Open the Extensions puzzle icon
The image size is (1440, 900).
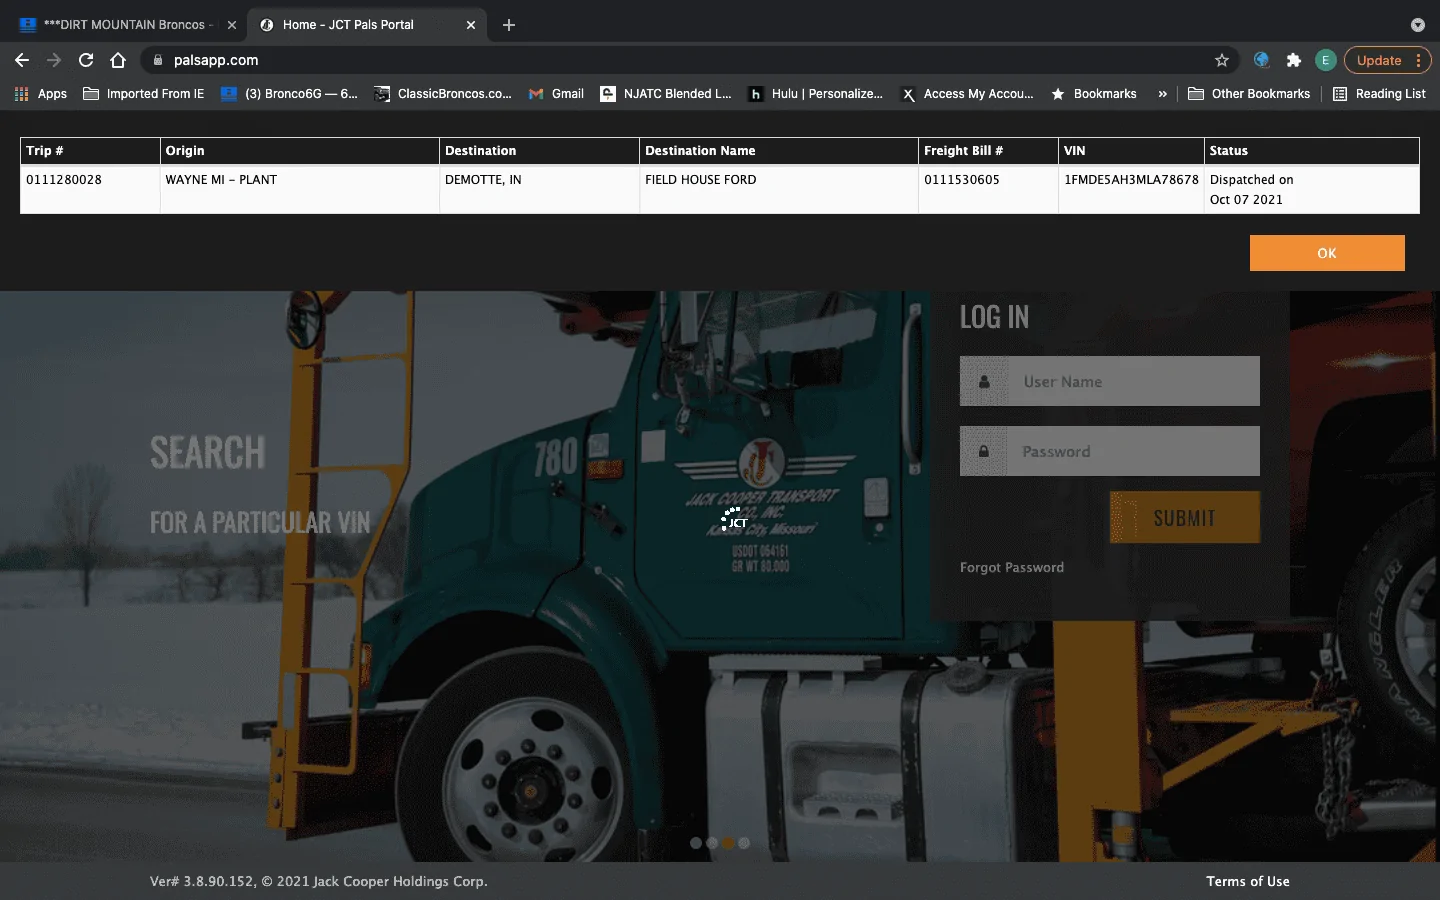pos(1294,60)
